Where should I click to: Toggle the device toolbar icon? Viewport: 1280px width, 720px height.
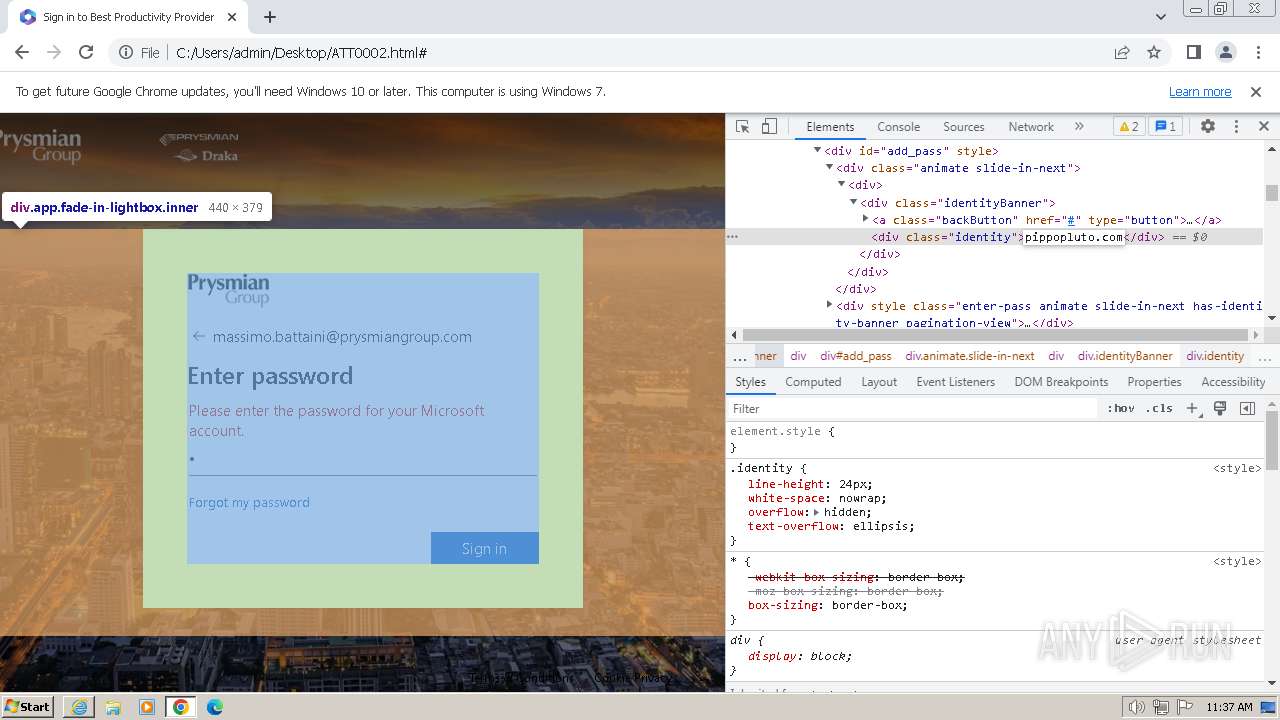tap(769, 127)
